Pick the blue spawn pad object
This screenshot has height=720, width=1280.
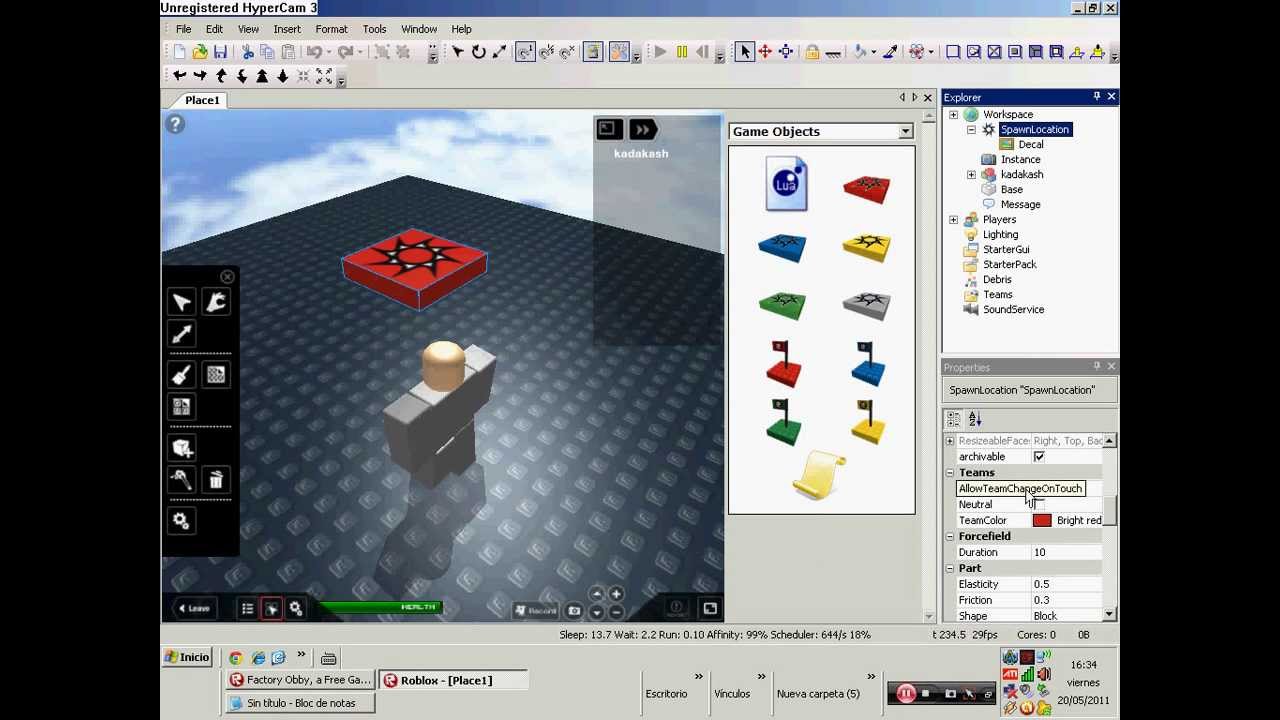(782, 247)
